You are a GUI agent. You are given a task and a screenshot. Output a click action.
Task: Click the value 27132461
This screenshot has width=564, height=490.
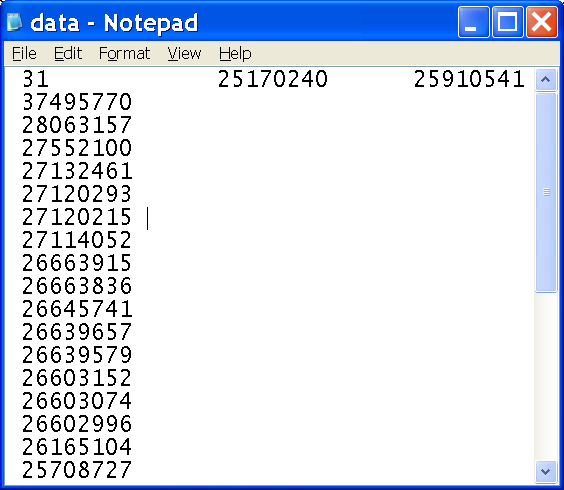point(77,171)
